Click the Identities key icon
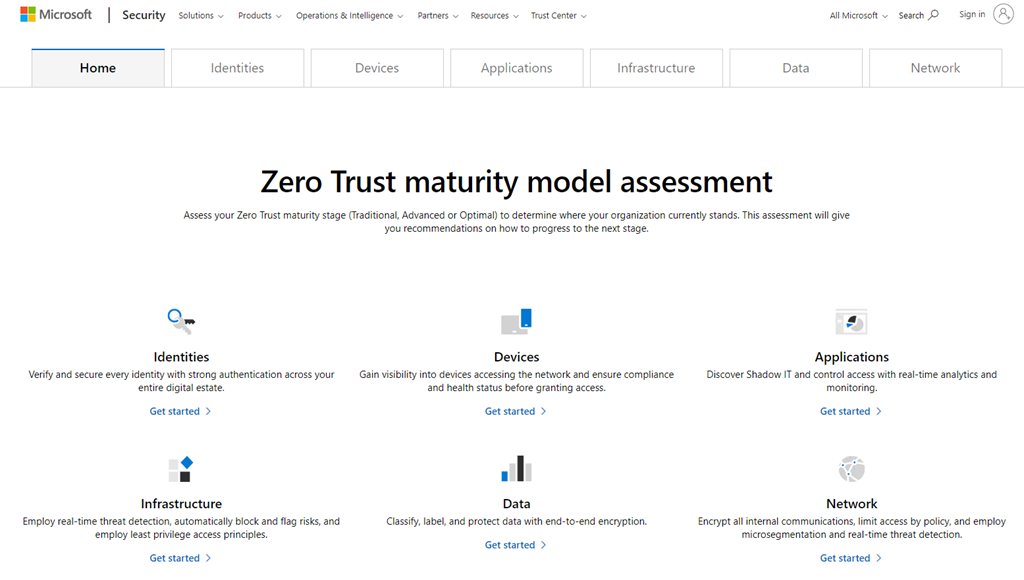Screen dimensions: 1024x580 pos(181,321)
